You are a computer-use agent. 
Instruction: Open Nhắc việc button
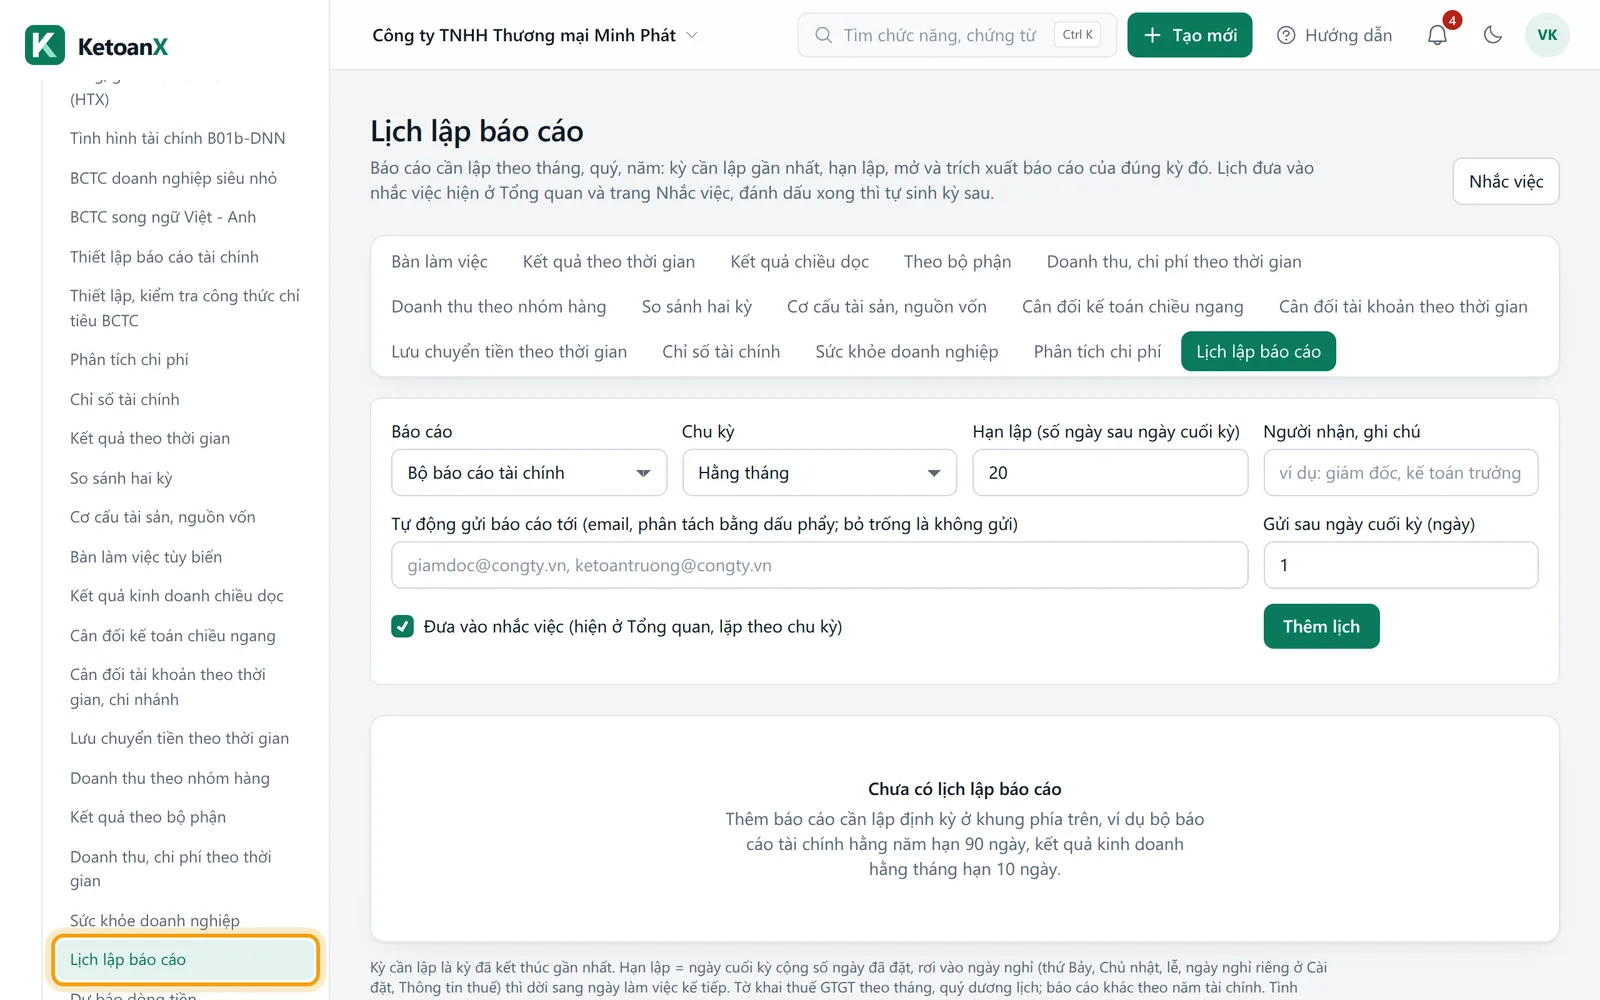tap(1505, 181)
